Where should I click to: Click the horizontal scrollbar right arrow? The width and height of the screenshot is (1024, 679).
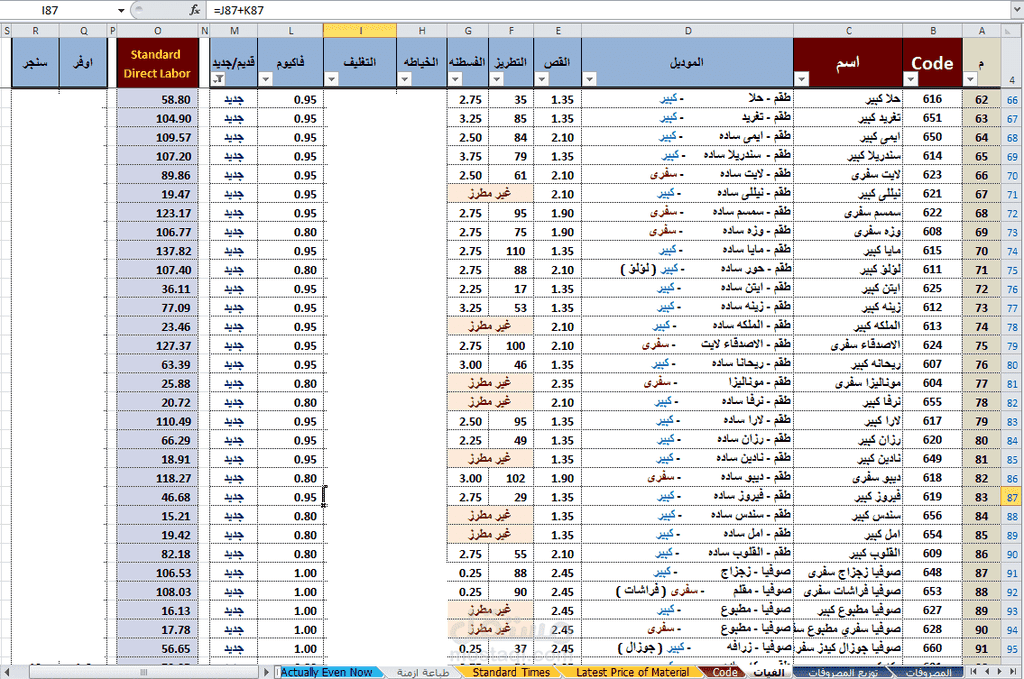pos(266,672)
